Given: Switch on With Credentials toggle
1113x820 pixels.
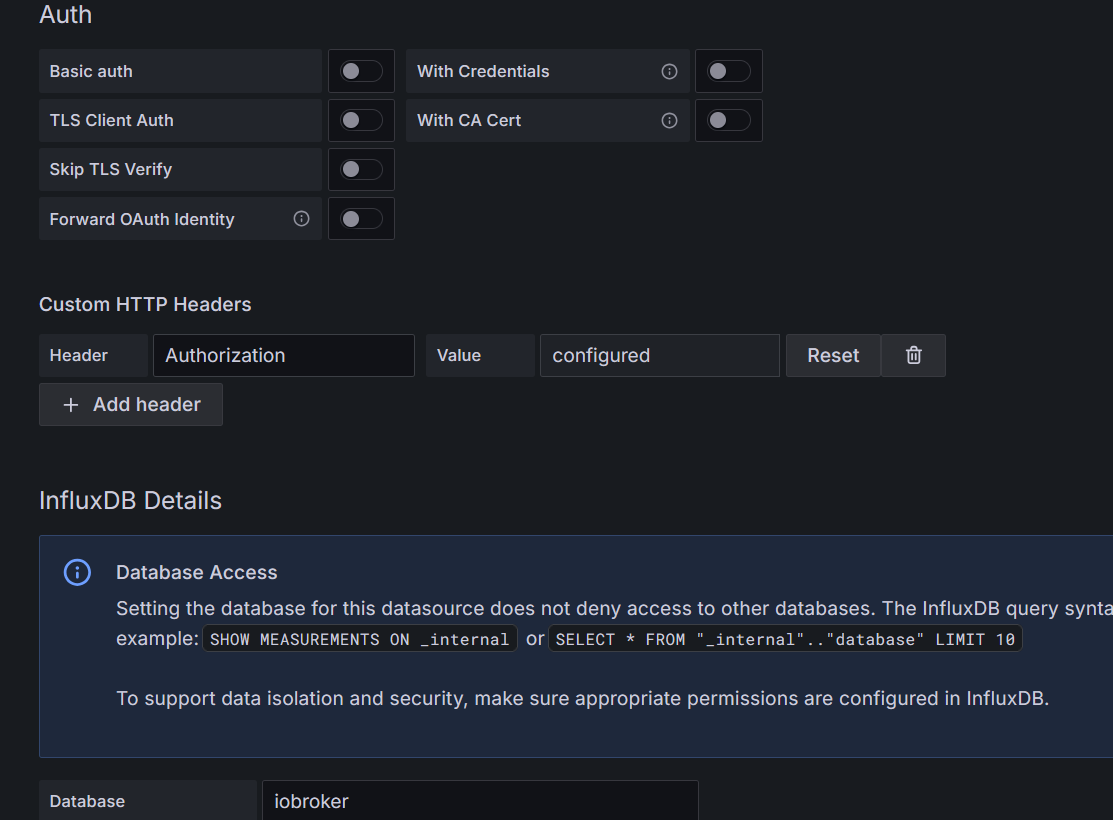Looking at the screenshot, I should click(728, 71).
